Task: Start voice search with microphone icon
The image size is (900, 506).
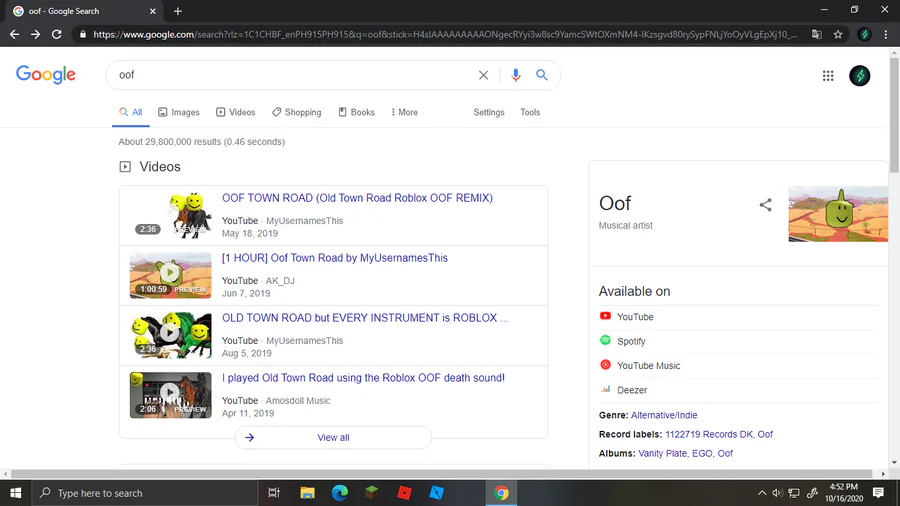Action: point(515,75)
